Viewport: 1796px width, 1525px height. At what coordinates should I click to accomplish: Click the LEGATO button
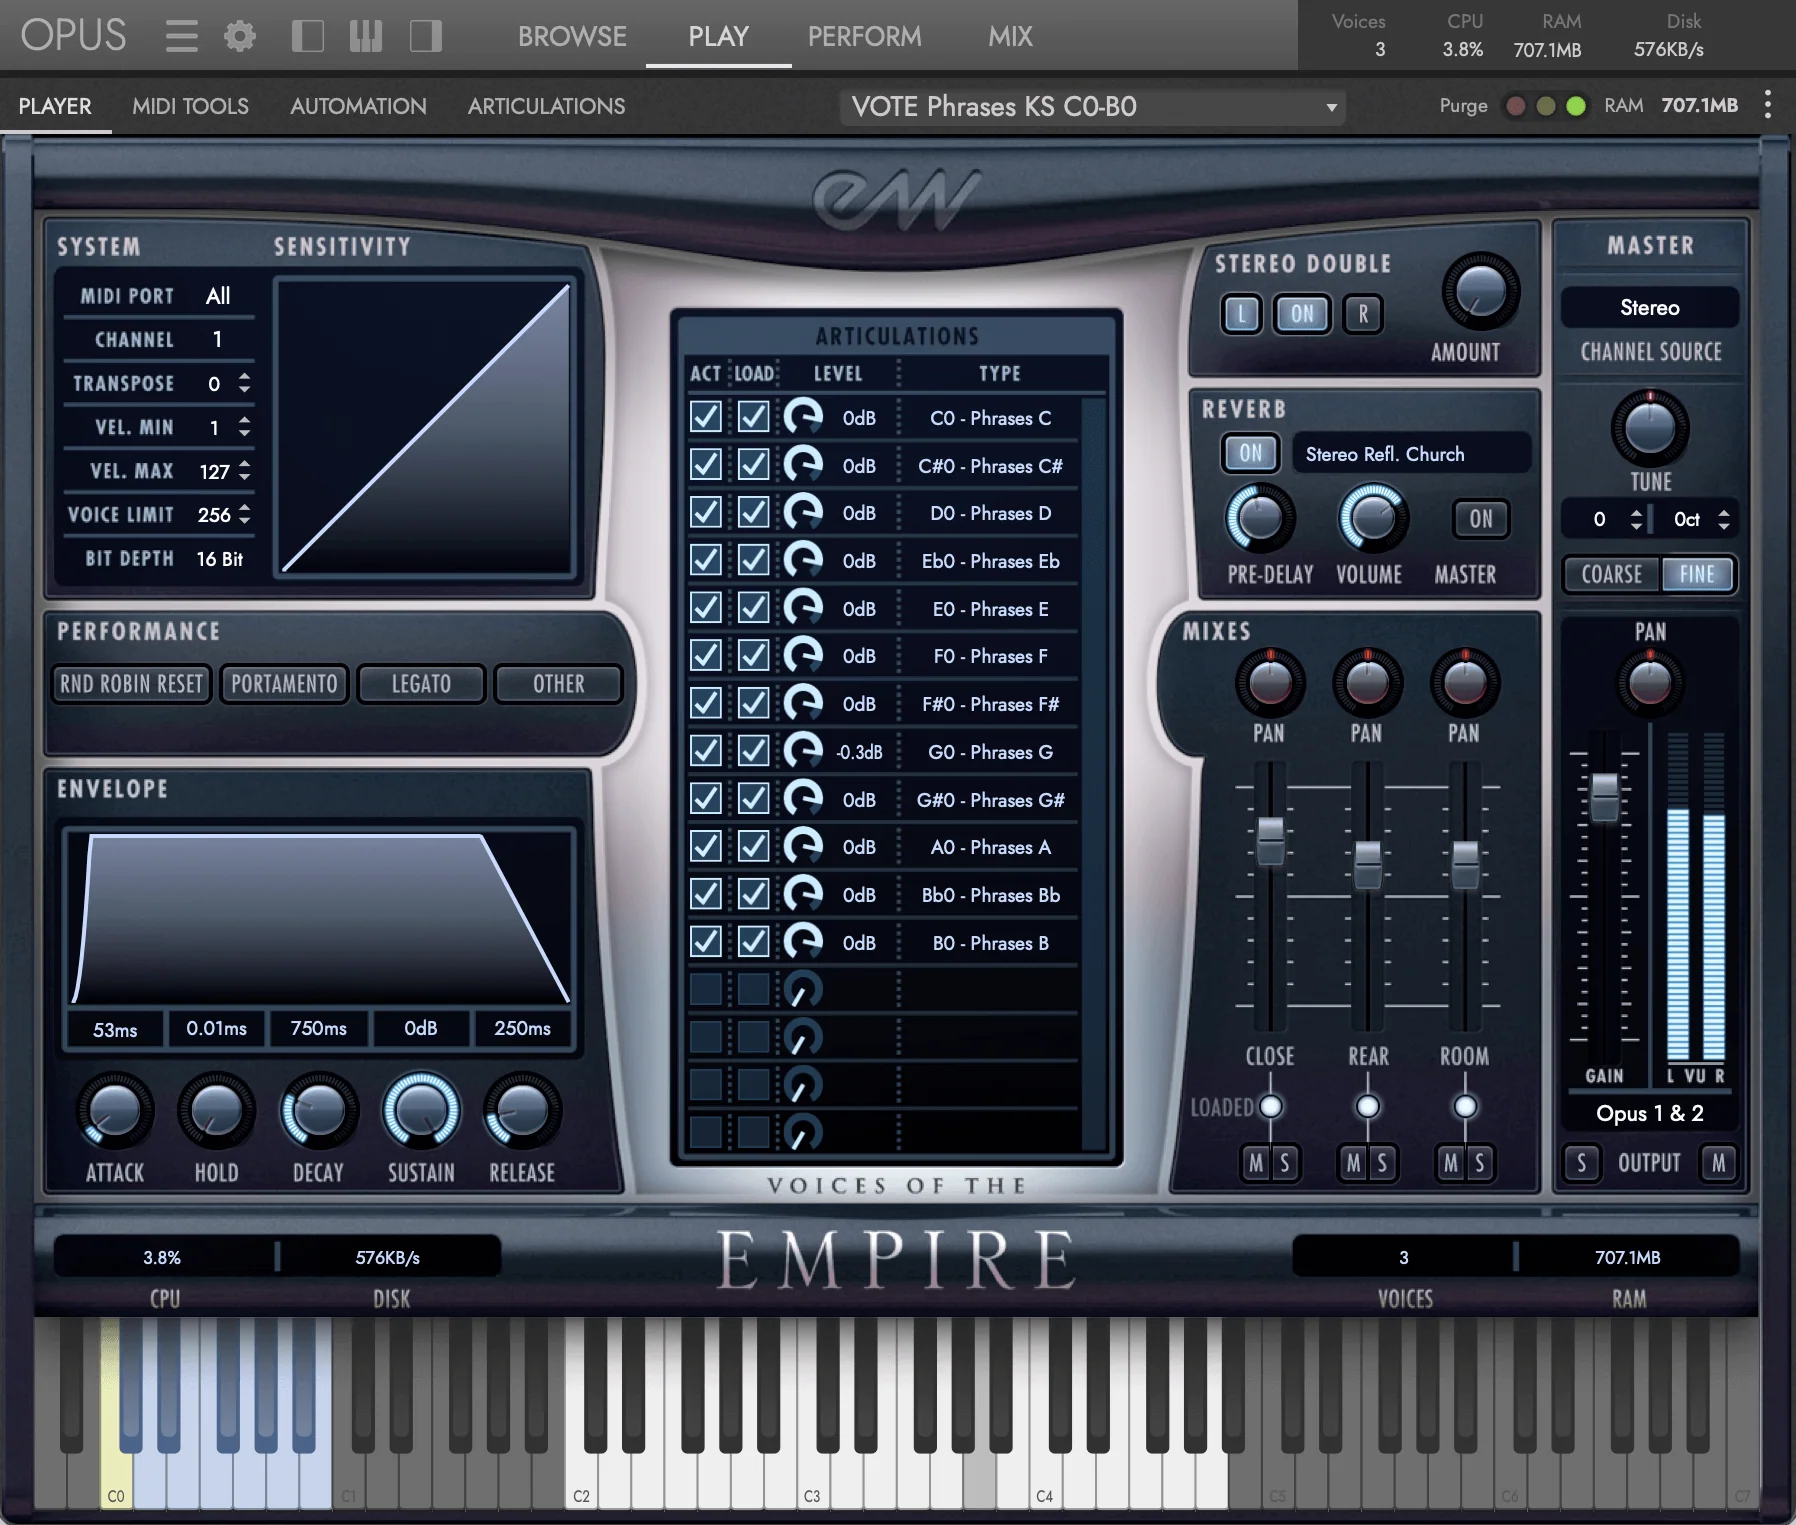(421, 684)
